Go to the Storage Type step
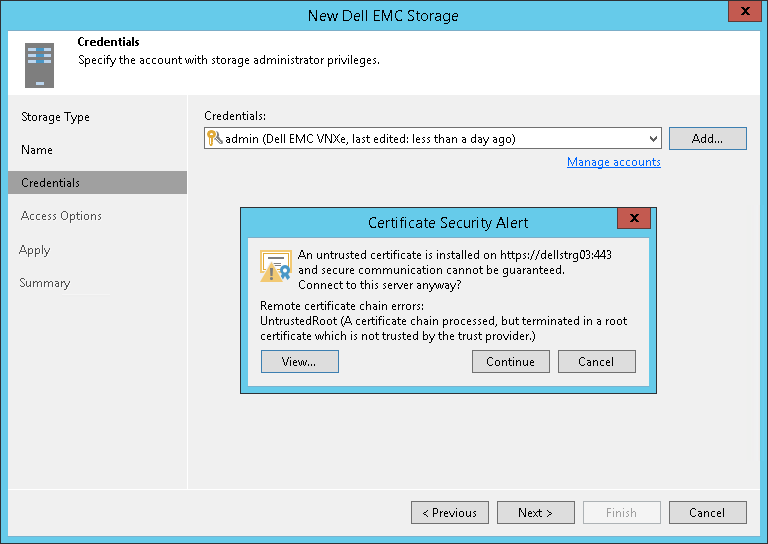Image resolution: width=768 pixels, height=544 pixels. point(56,117)
